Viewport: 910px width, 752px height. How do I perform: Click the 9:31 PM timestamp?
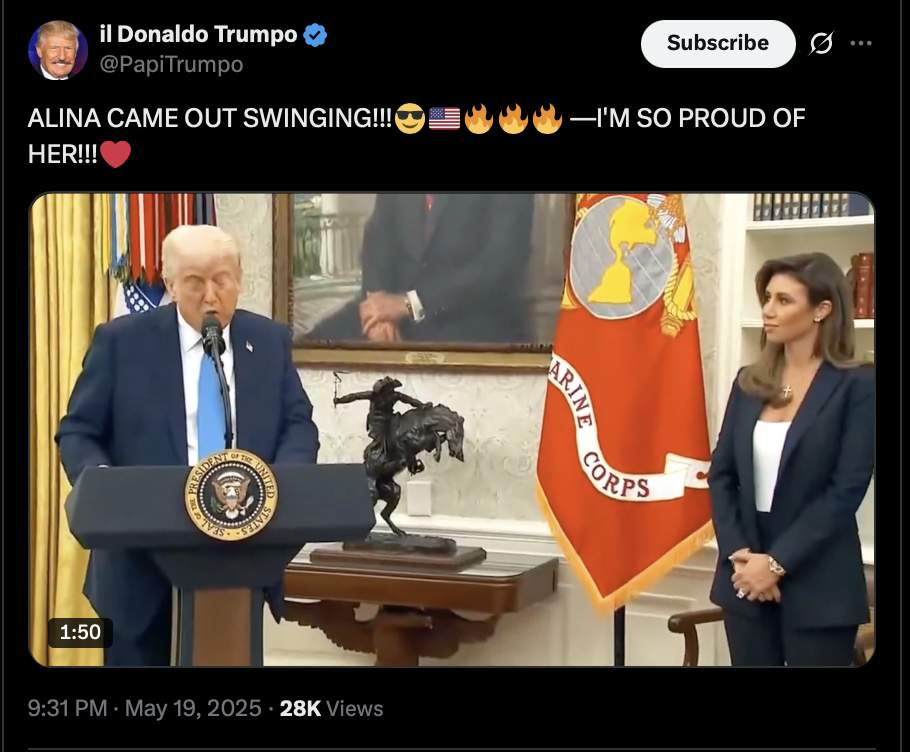pos(67,708)
